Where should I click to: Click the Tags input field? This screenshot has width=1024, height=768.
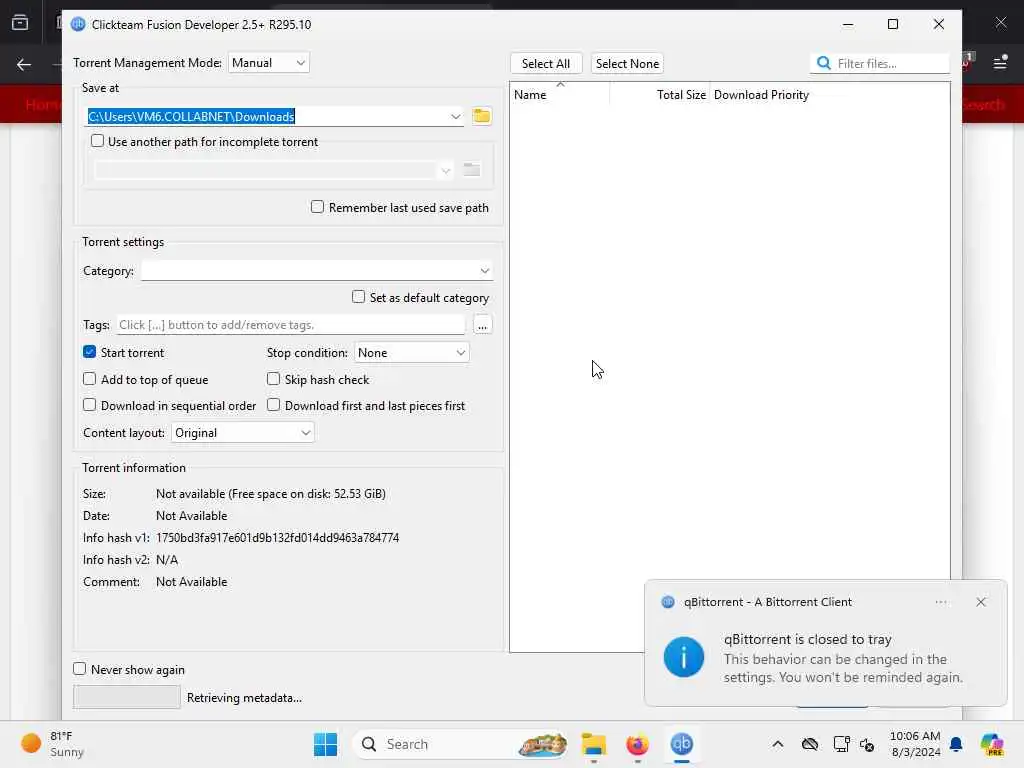(x=291, y=325)
